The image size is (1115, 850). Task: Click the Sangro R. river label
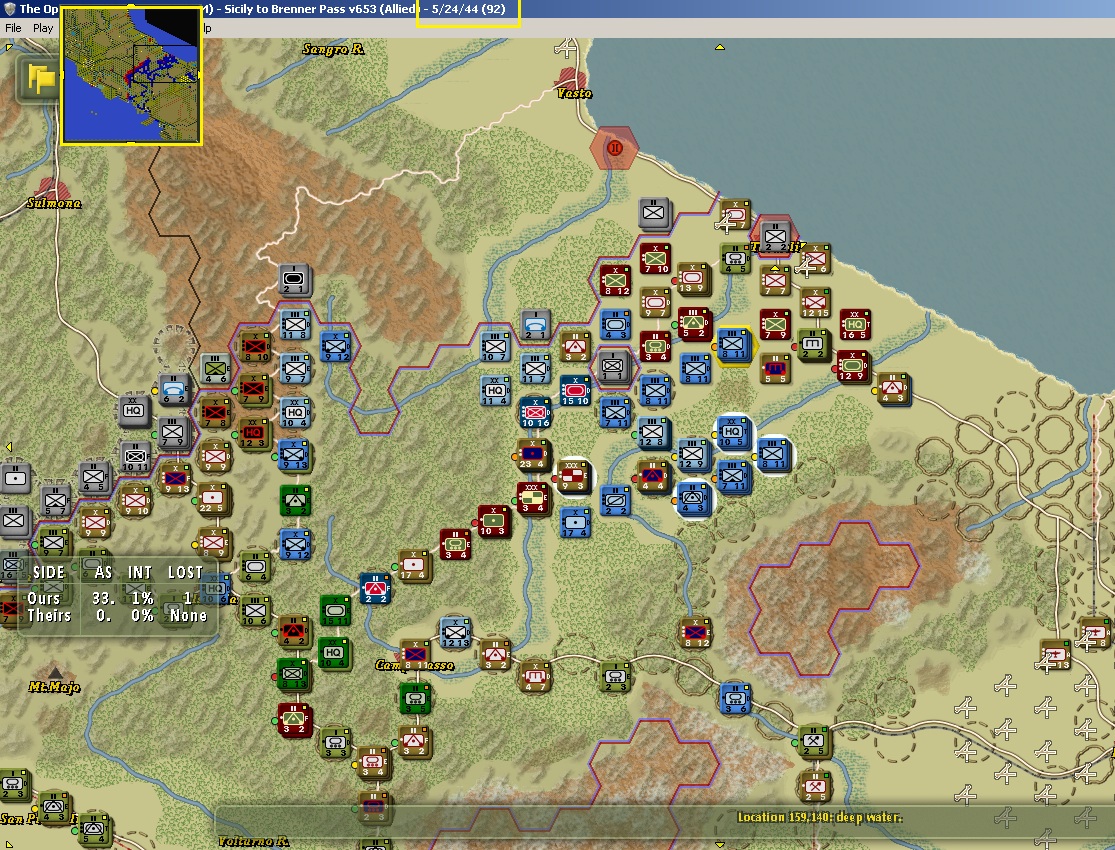point(333,49)
